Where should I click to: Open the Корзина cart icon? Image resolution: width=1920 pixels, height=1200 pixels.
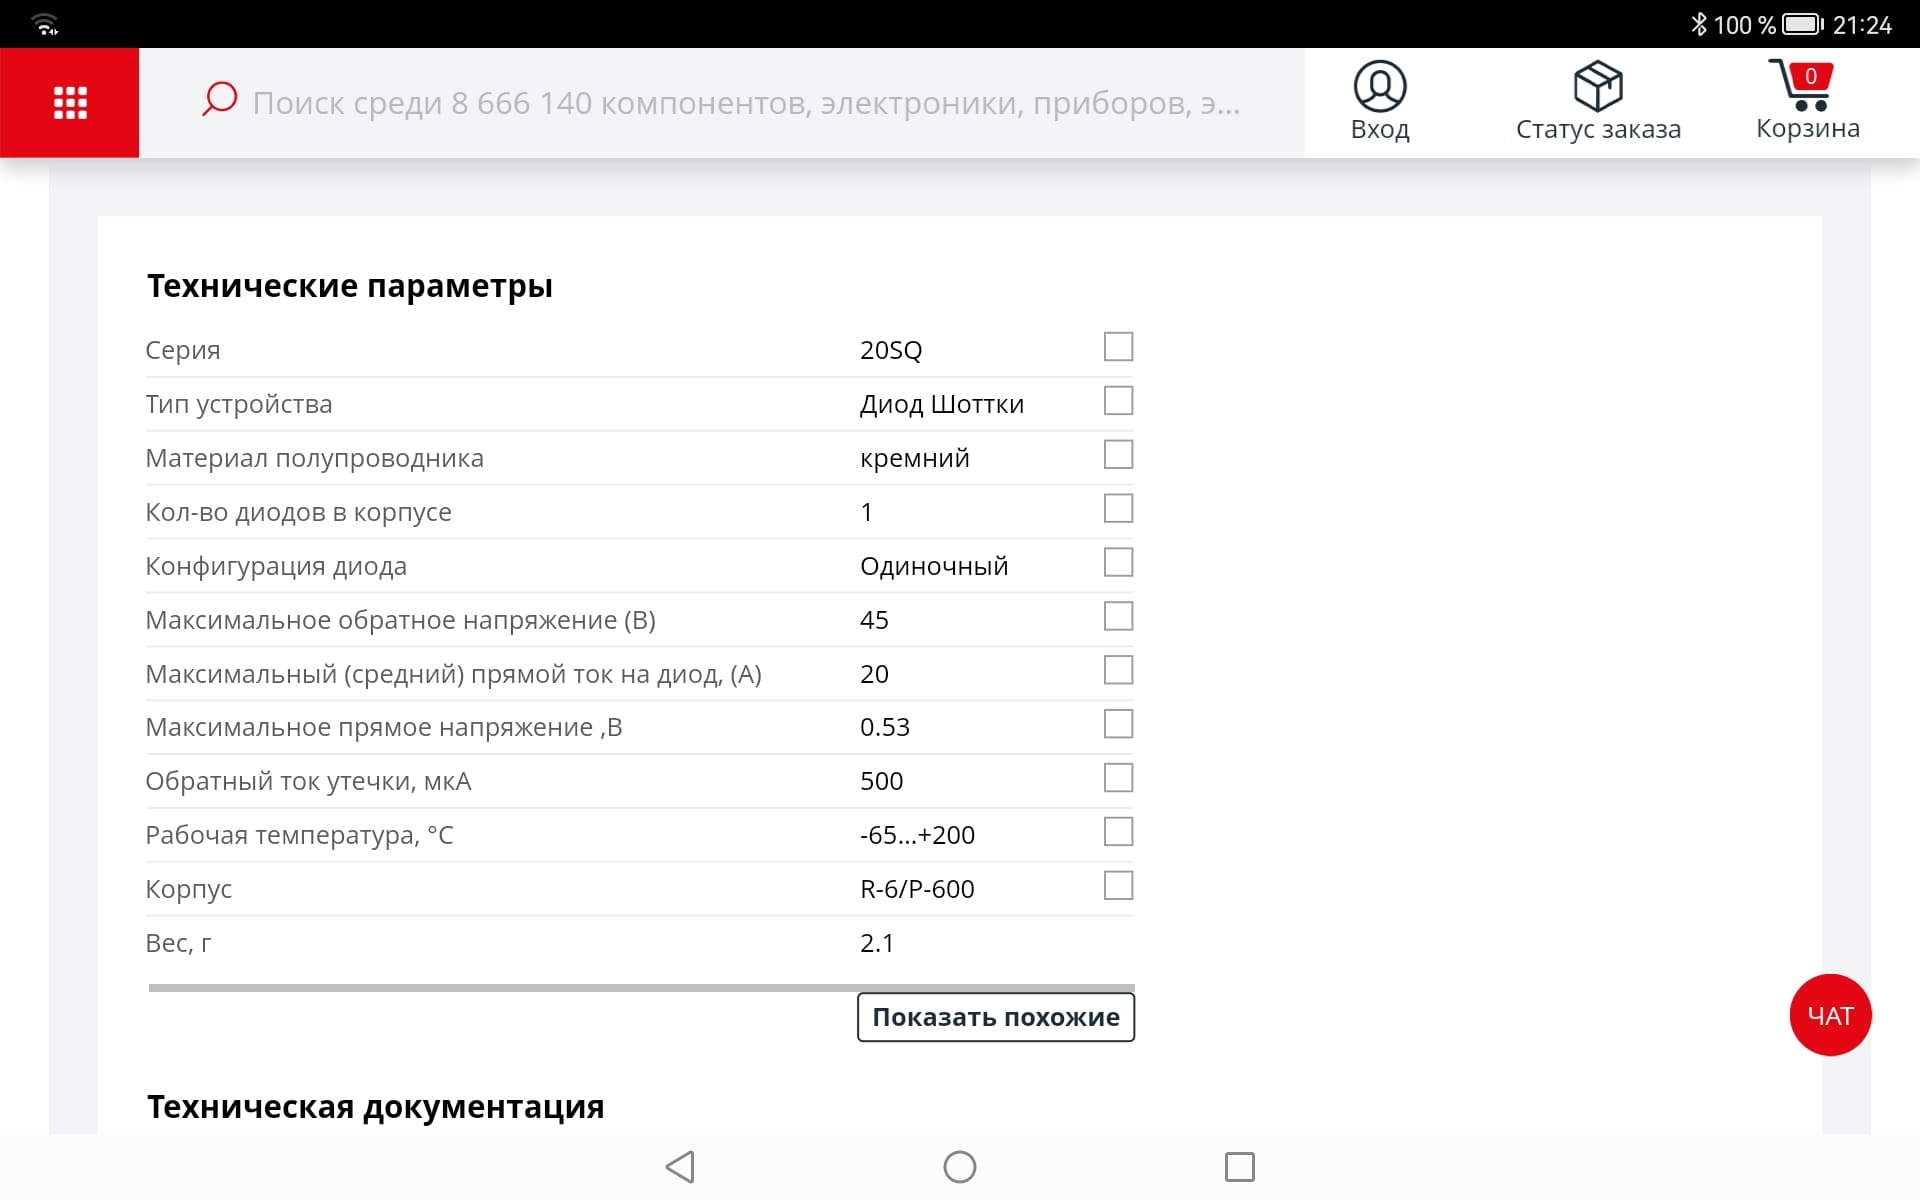coord(1802,86)
